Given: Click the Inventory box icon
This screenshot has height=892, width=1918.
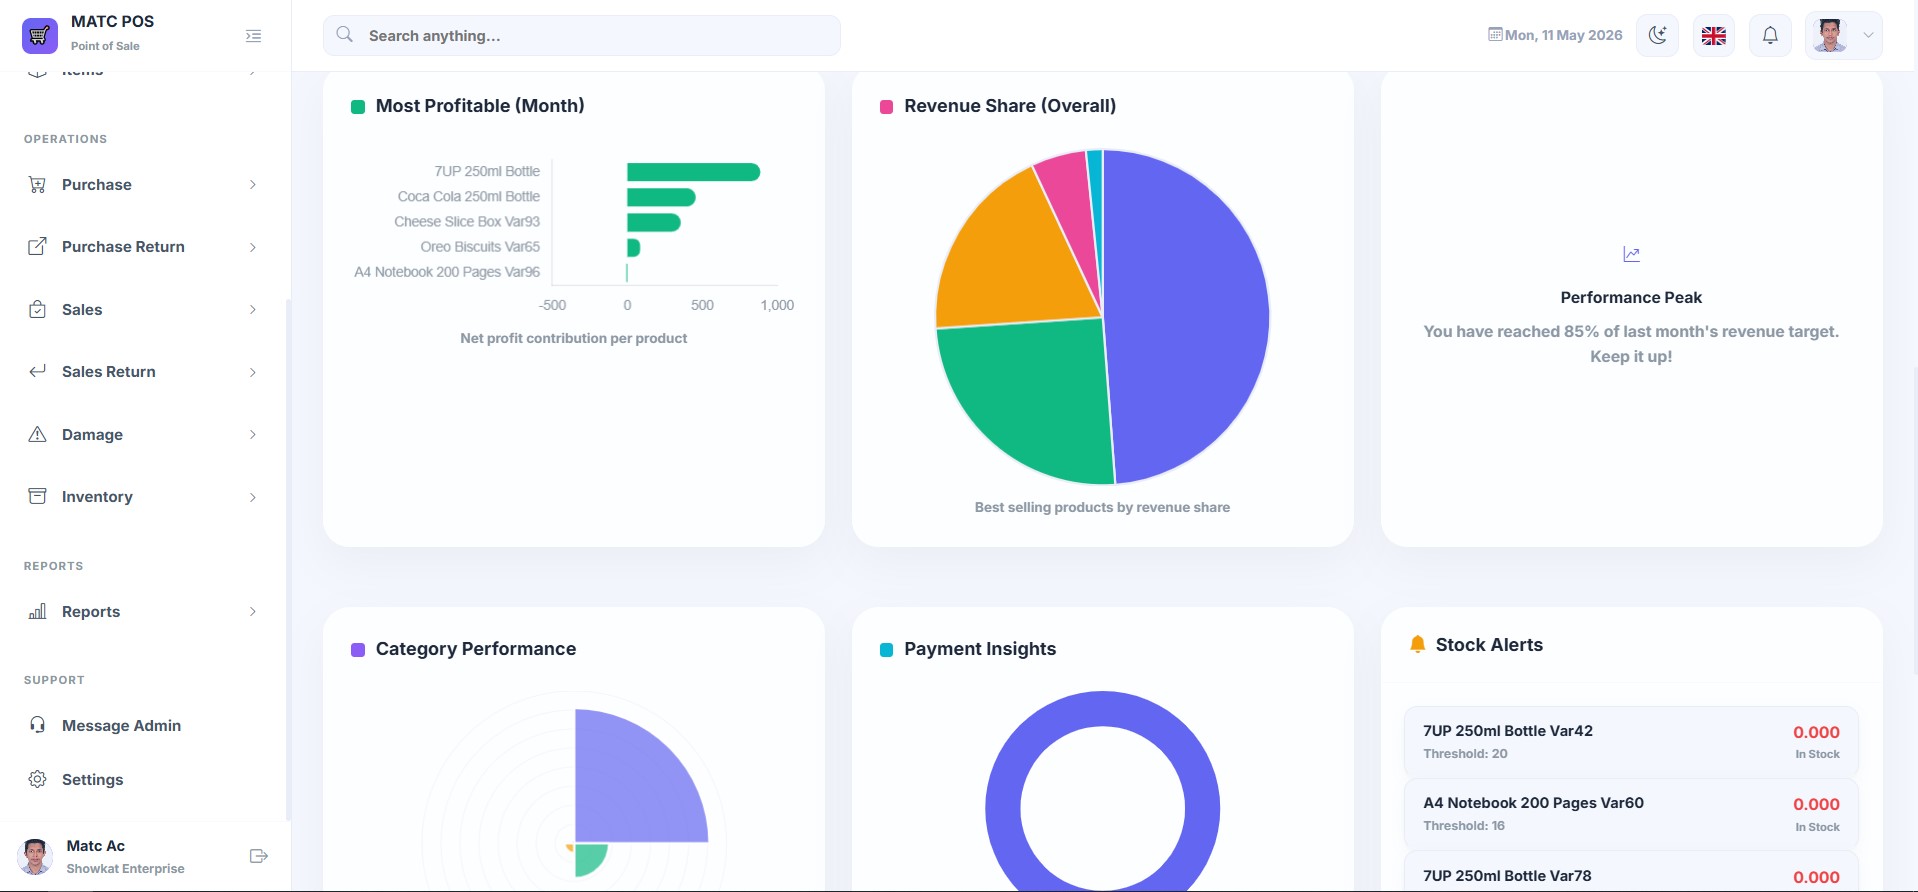Looking at the screenshot, I should coord(37,496).
